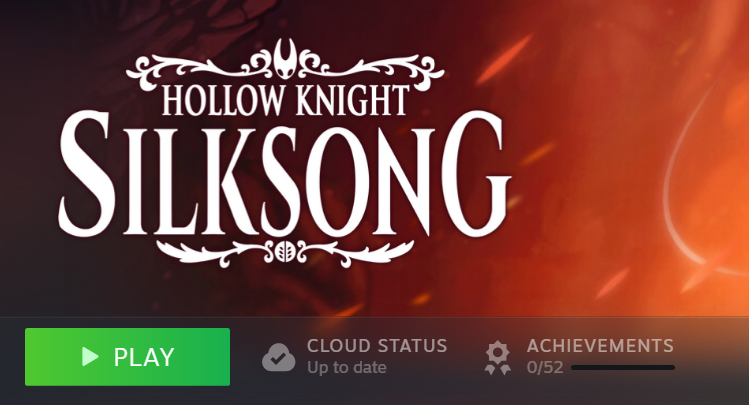The height and width of the screenshot is (405, 749).
Task: Click the word PLAY on green button
Action: coord(144,357)
